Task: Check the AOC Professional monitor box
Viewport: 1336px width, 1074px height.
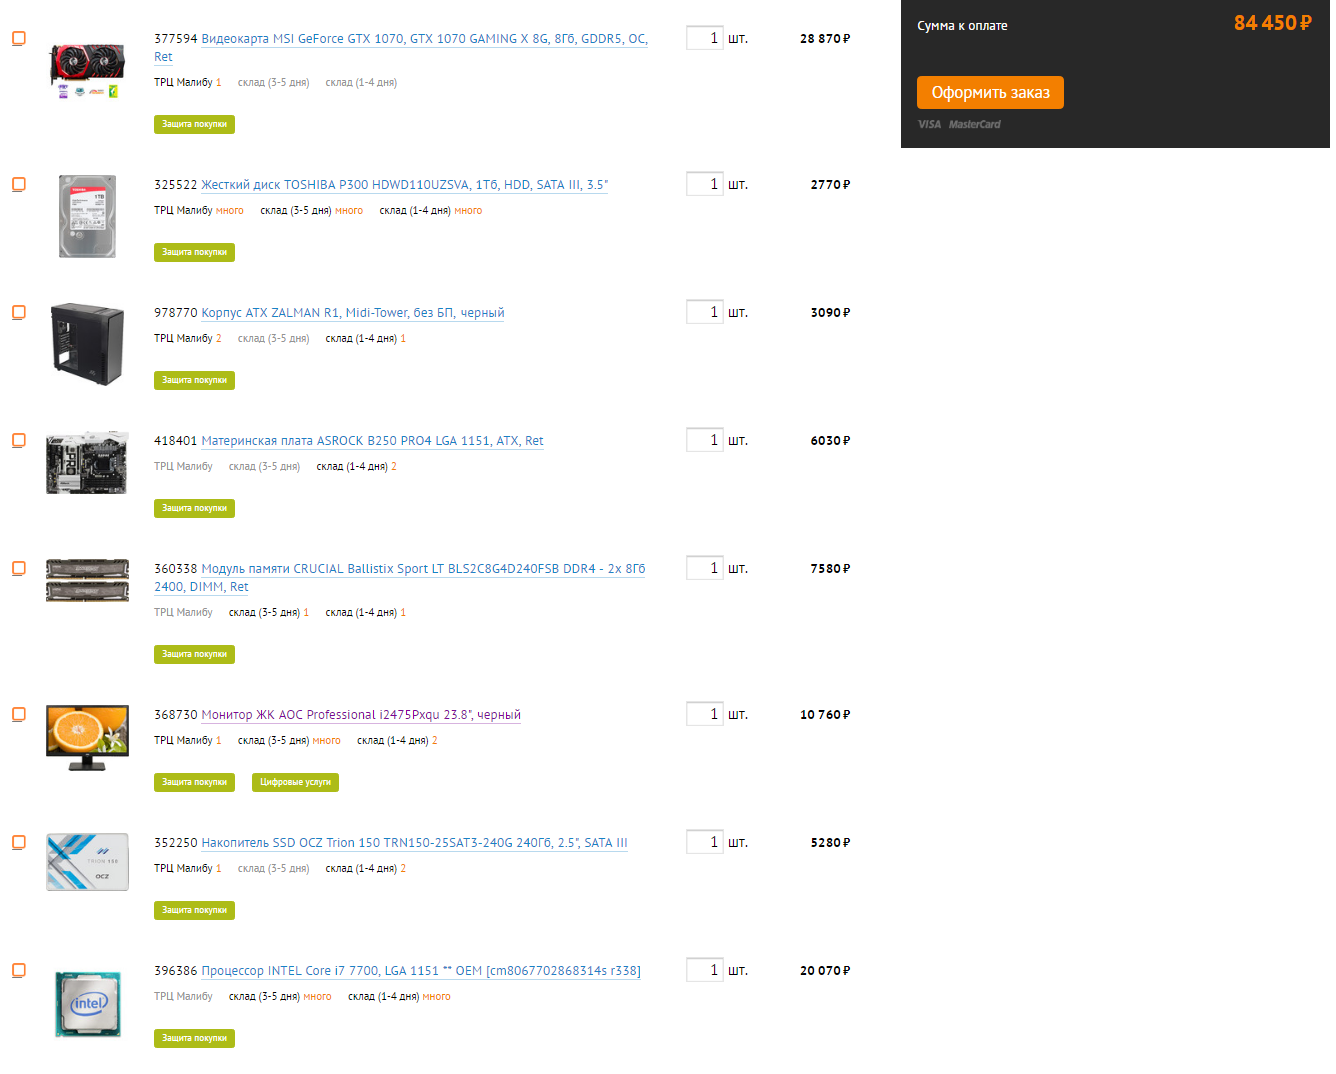Action: coord(18,714)
